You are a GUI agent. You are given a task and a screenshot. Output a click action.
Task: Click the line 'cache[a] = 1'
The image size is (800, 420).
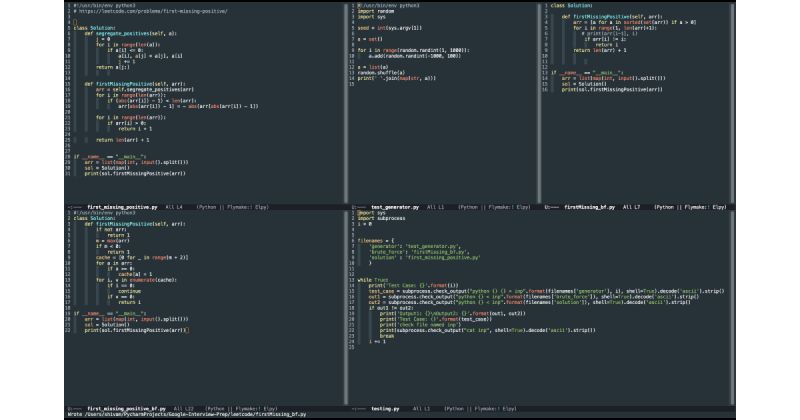(x=135, y=275)
